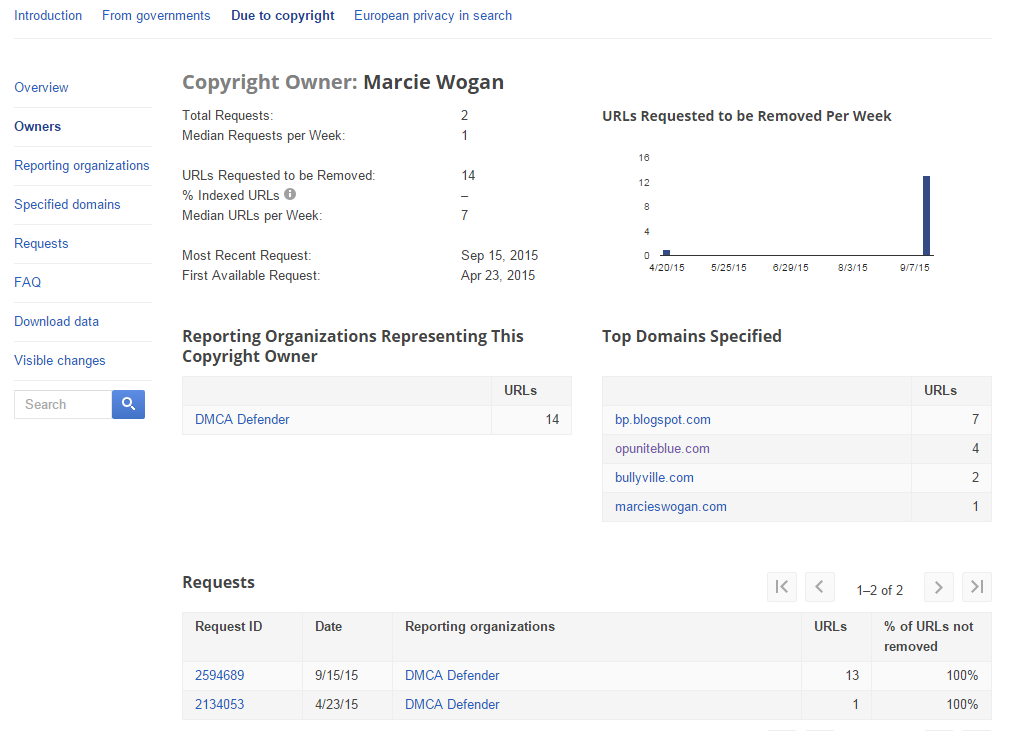Screen dimensions: 1014x731
Task: Click the tall 9/7/15 chart bar
Action: pyautogui.click(x=927, y=216)
